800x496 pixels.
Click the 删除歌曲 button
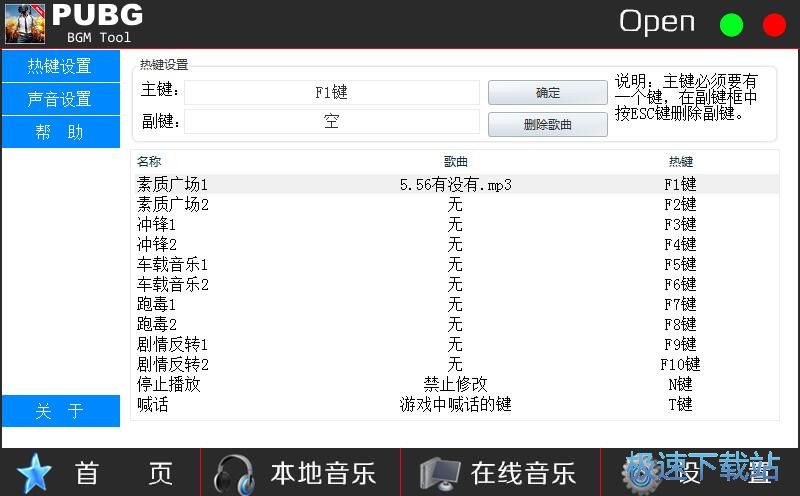(547, 124)
